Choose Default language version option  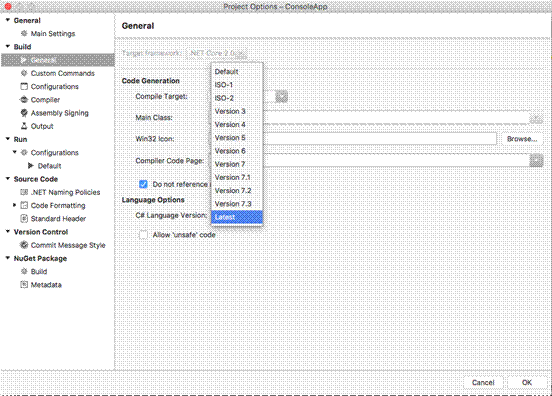[x=237, y=71]
